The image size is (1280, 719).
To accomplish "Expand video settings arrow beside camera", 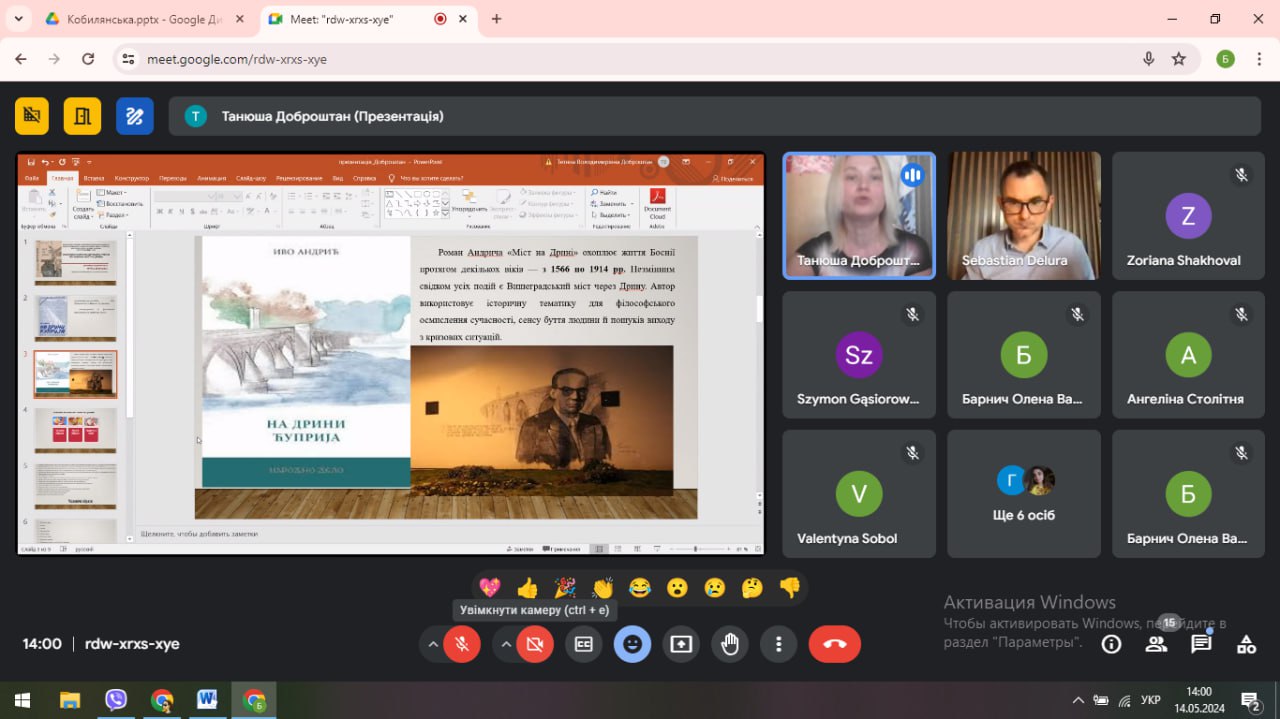I will [506, 645].
